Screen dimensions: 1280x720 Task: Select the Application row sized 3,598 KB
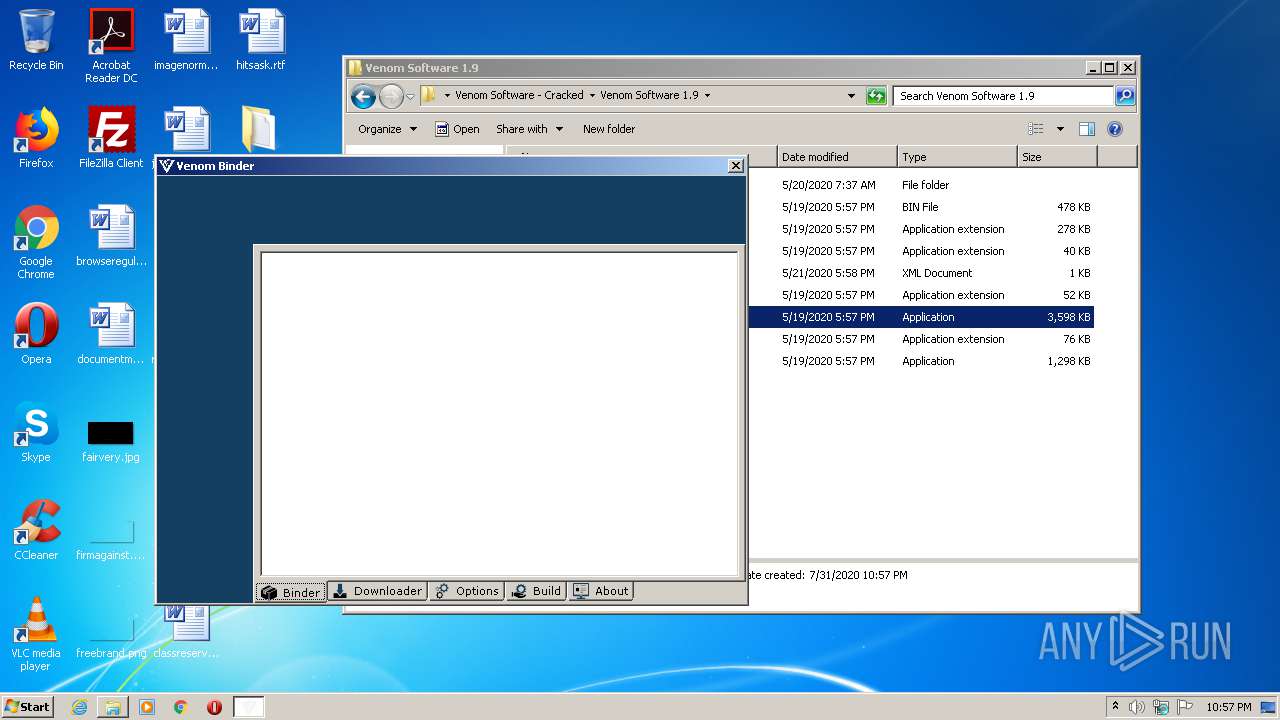[x=921, y=317]
